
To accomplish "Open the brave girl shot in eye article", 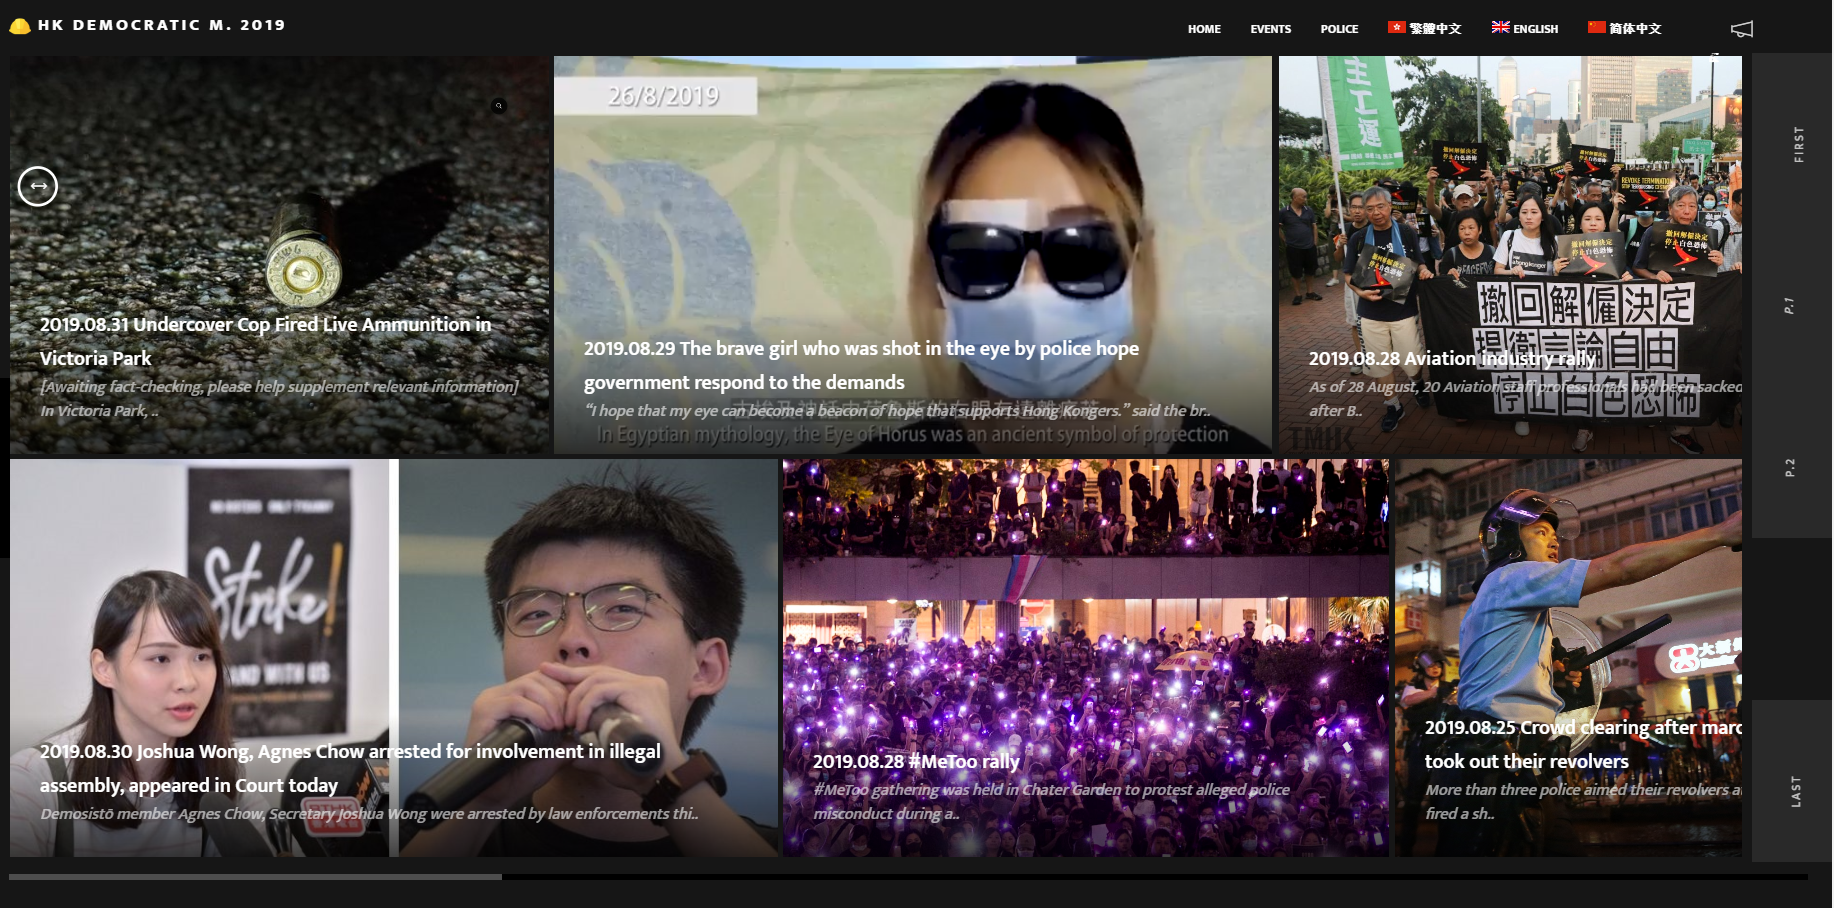I will 861,365.
